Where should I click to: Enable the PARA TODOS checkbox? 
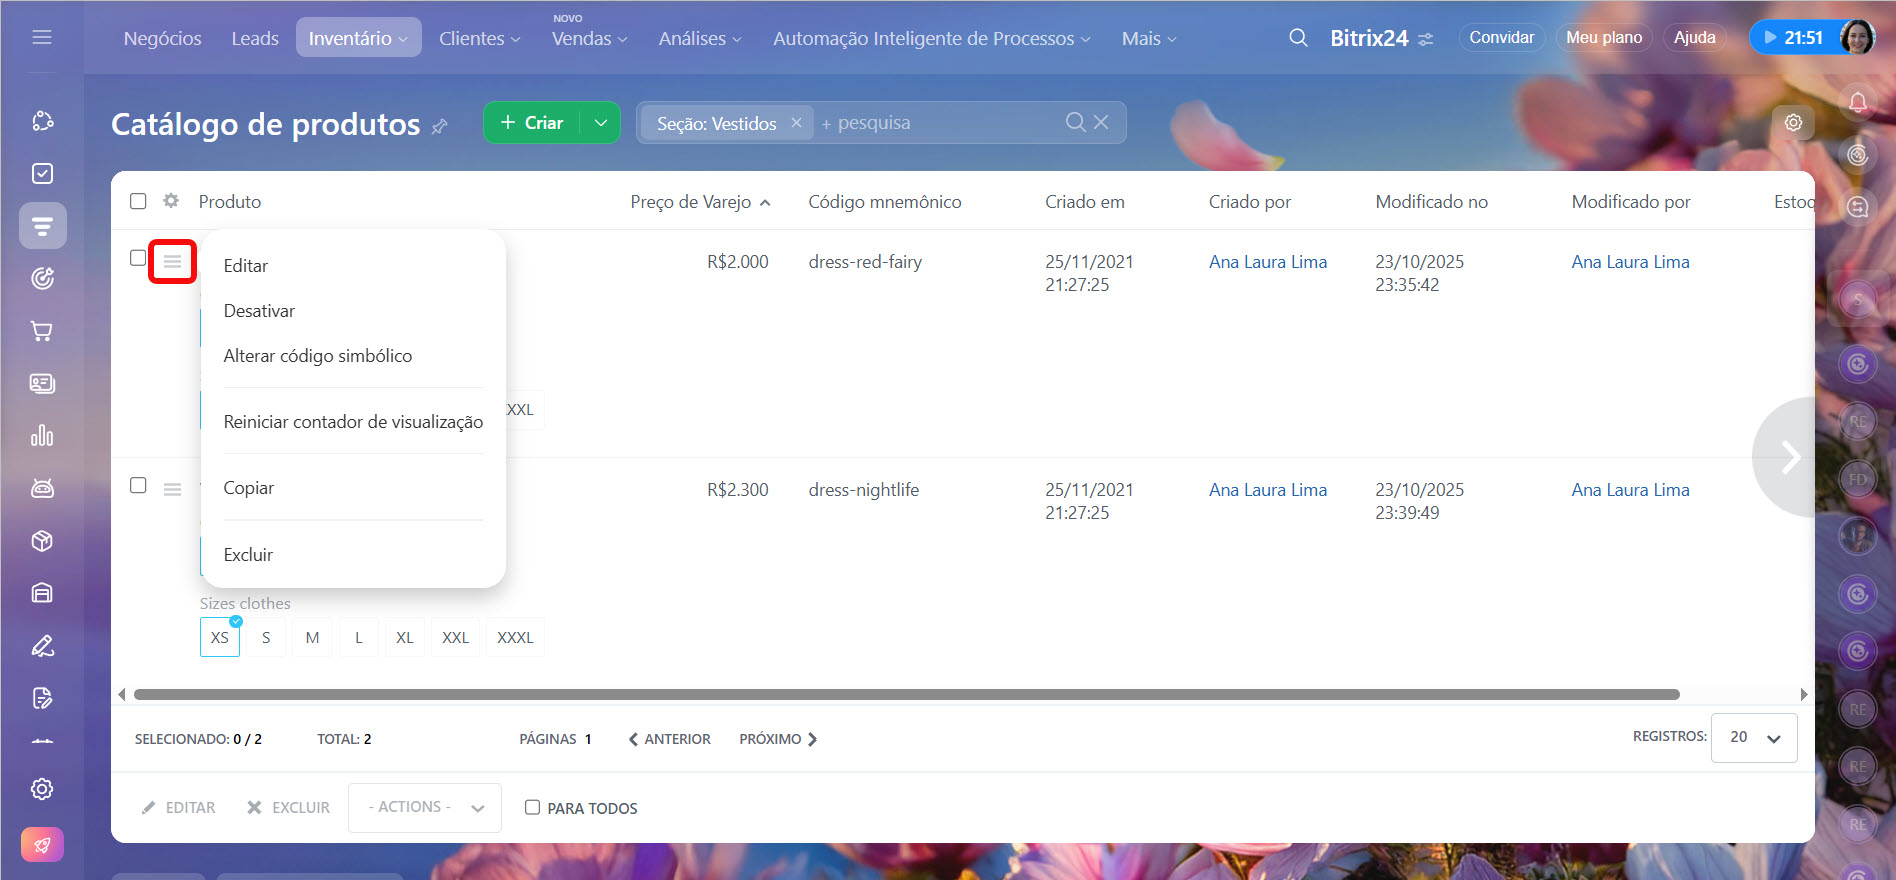[x=532, y=807]
